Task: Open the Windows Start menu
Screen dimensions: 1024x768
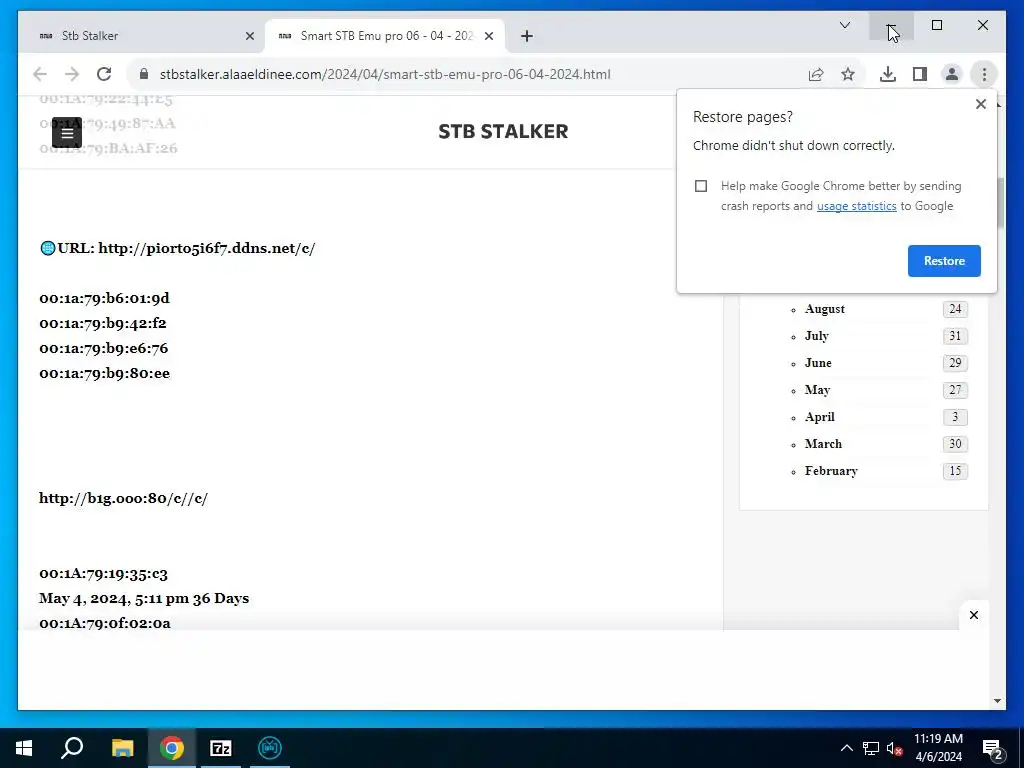Action: pyautogui.click(x=24, y=748)
